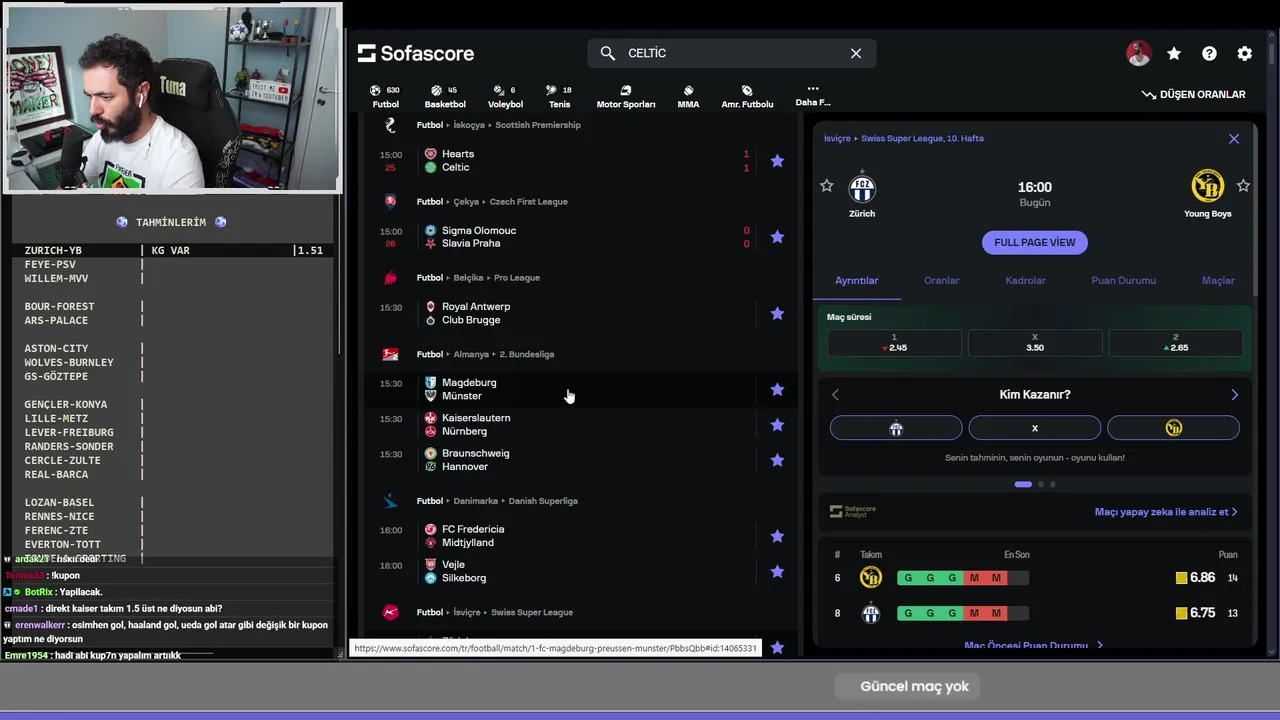1280x720 pixels.
Task: Select Futbol sport category
Action: pyautogui.click(x=385, y=97)
